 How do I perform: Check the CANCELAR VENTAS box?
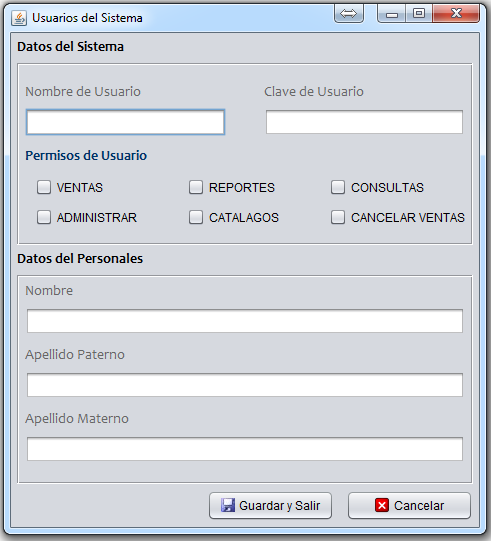click(x=338, y=217)
